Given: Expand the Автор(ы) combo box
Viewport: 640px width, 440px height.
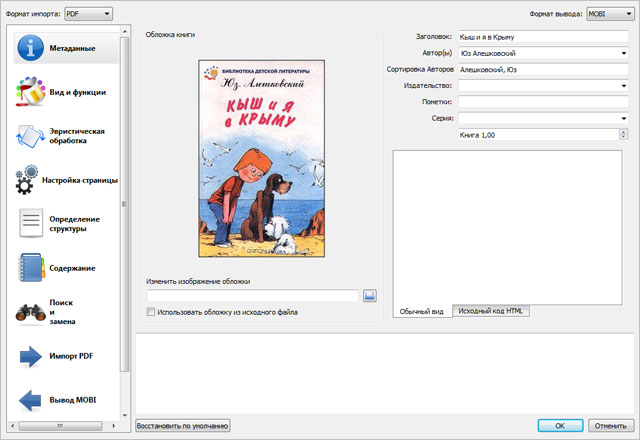Looking at the screenshot, I should [624, 53].
